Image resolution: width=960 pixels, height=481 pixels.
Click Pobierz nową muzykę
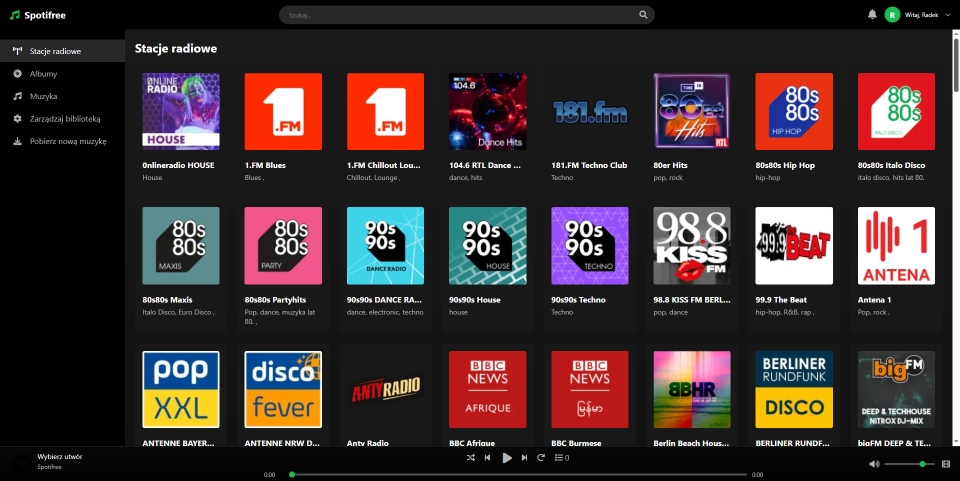tap(67, 141)
